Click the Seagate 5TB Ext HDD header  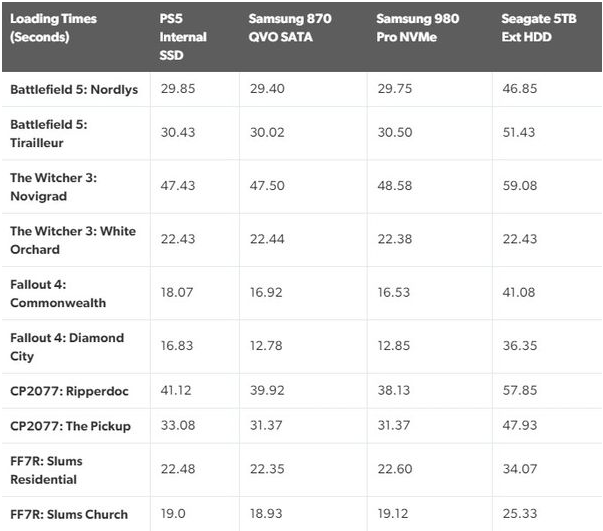(x=538, y=28)
